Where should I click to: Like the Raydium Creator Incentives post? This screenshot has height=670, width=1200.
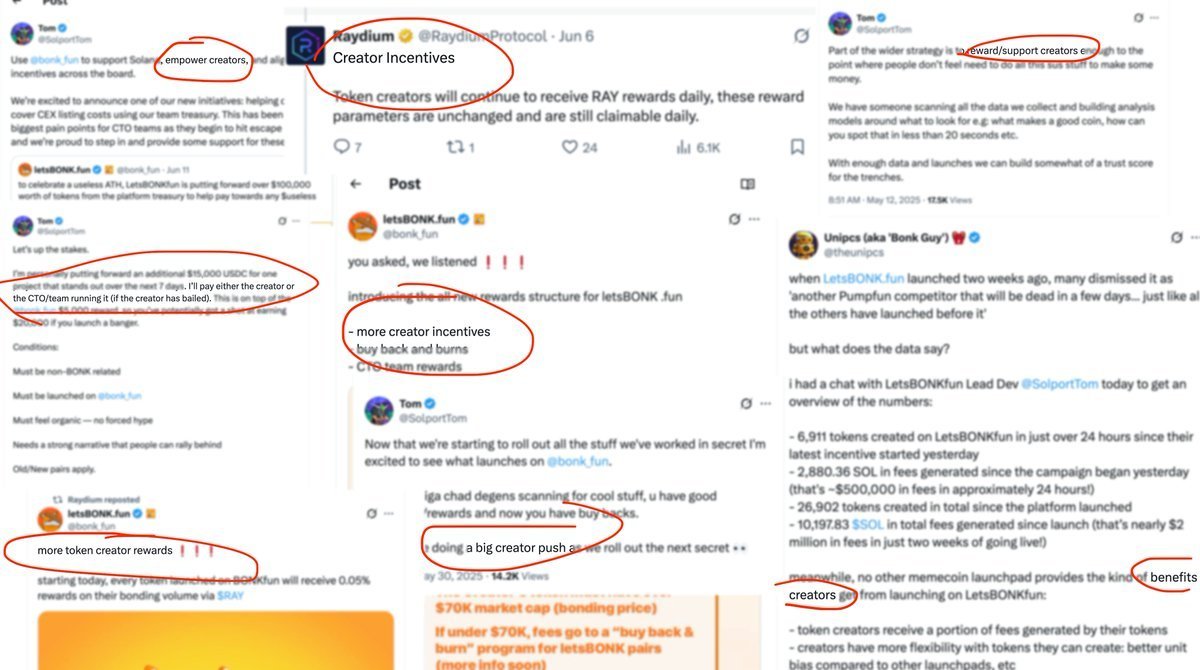(570, 147)
